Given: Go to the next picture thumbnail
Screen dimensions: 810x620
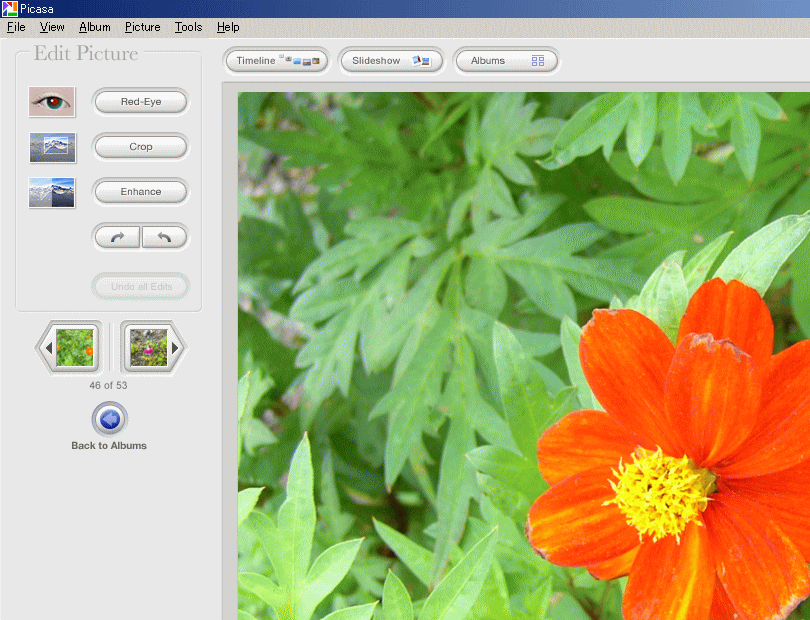Looking at the screenshot, I should (151, 348).
